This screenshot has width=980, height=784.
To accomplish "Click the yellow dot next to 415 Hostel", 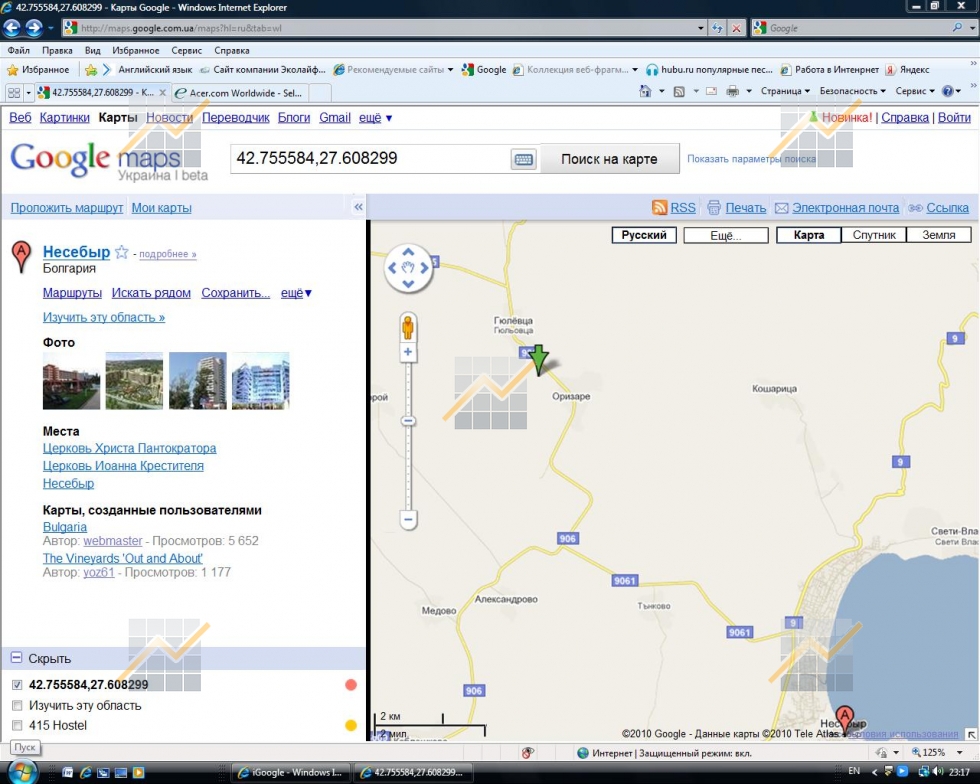I will pyautogui.click(x=351, y=725).
